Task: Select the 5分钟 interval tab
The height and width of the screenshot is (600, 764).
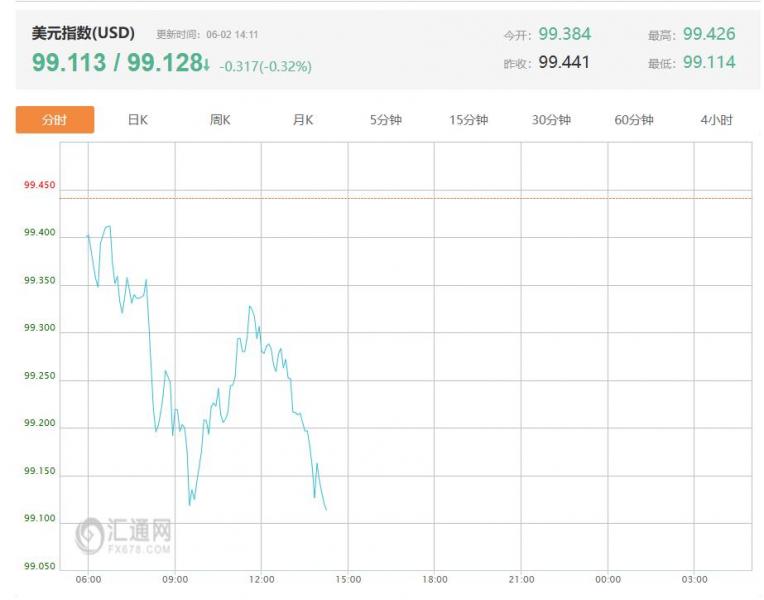Action: pos(385,119)
